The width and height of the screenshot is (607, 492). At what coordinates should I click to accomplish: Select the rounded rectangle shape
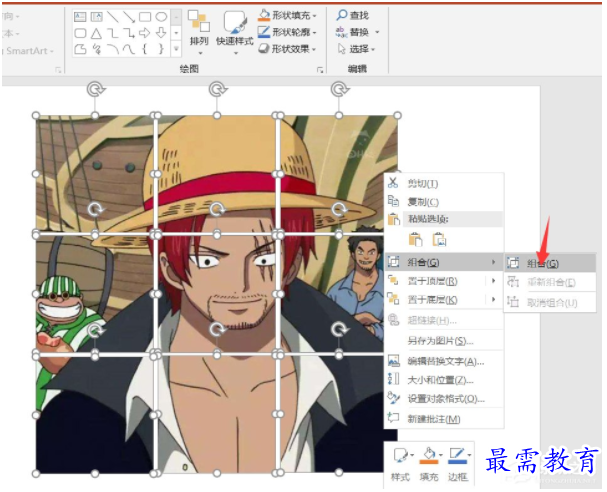[80, 33]
